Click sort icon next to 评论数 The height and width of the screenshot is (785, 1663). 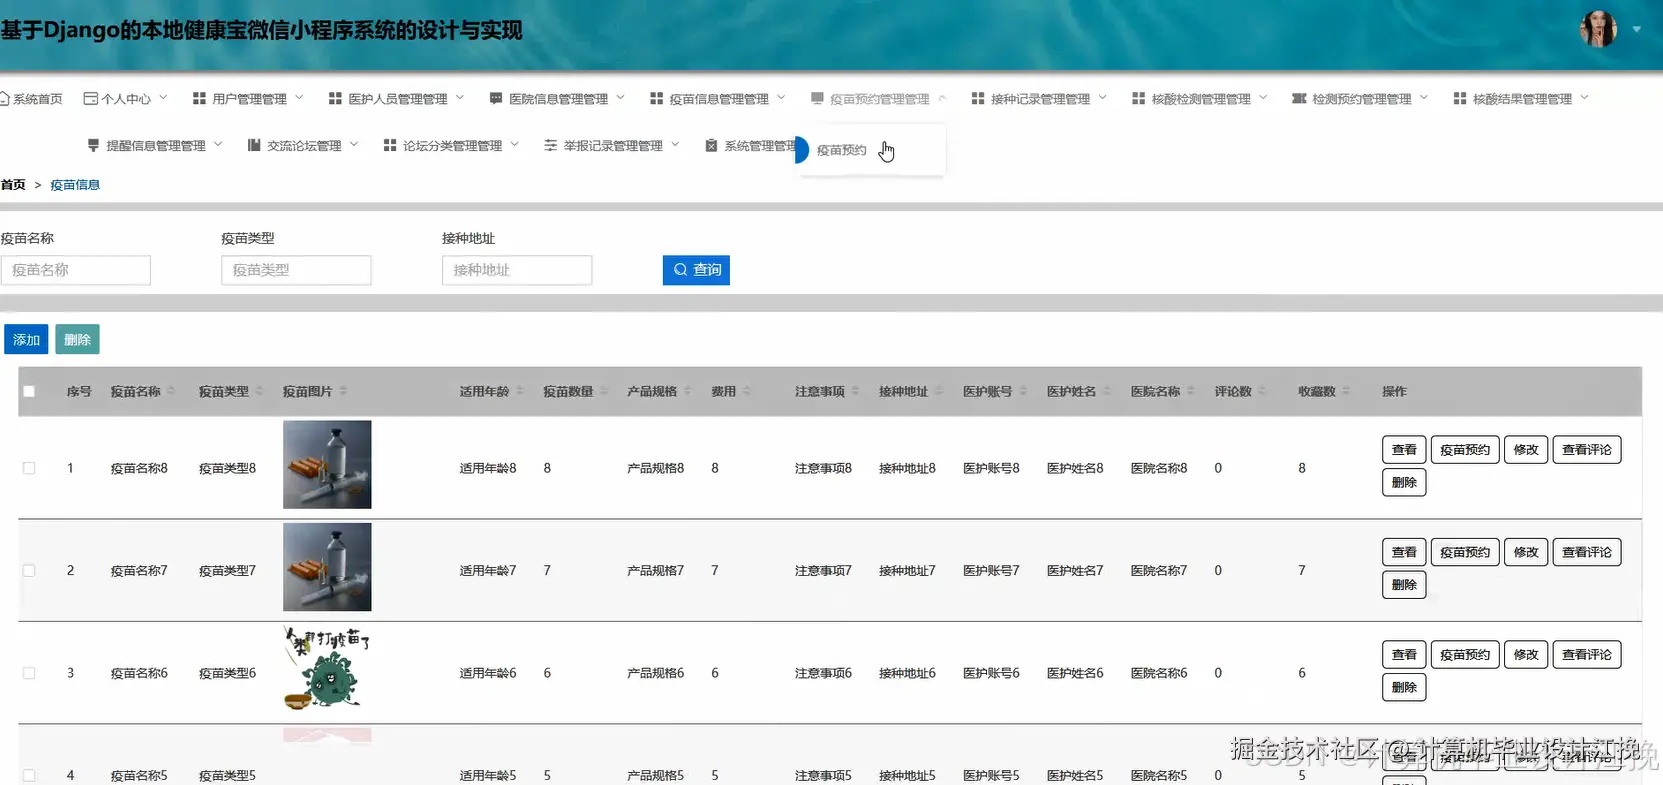coord(1263,391)
